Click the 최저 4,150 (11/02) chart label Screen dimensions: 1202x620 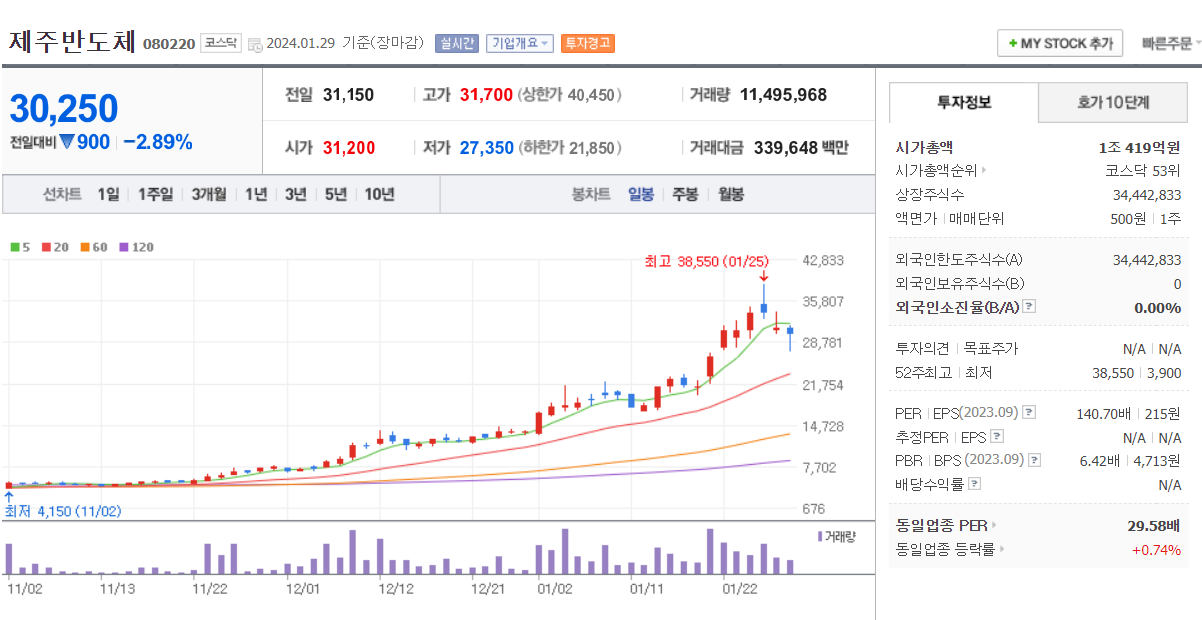63,511
